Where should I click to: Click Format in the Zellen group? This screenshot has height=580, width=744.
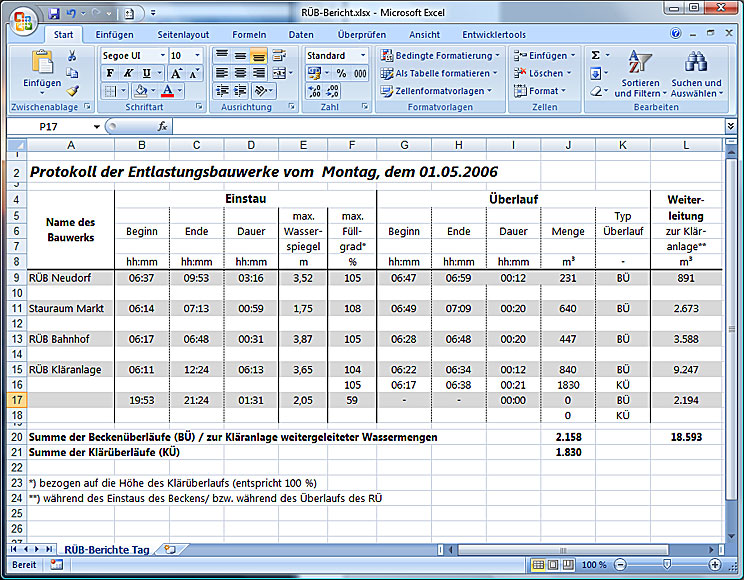coord(540,91)
